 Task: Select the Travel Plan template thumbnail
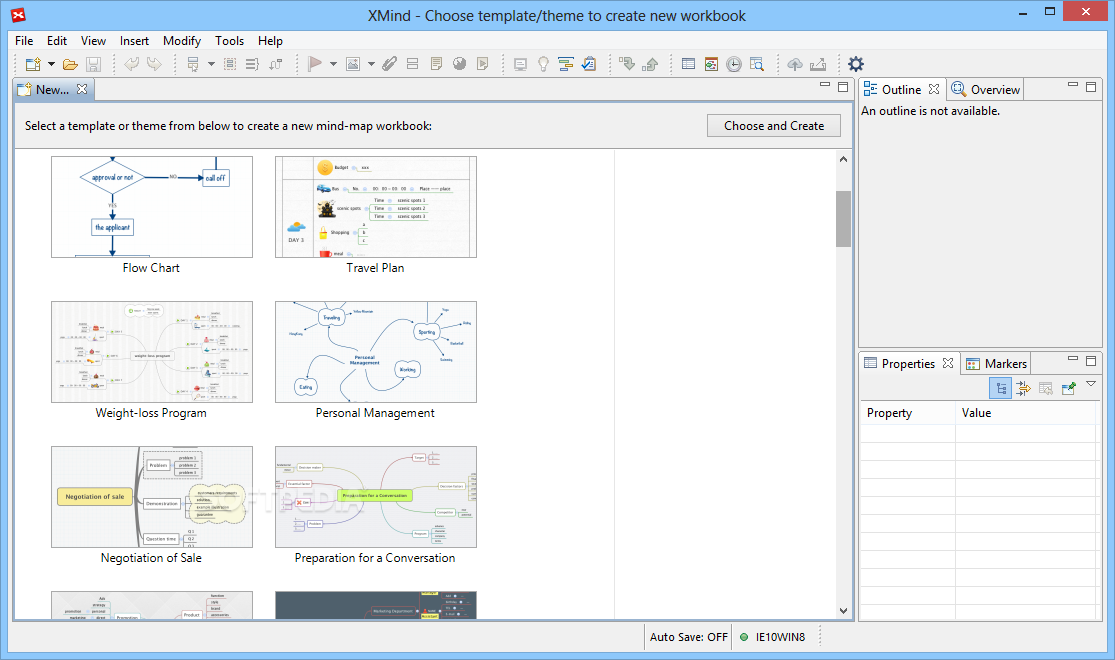[x=375, y=207]
